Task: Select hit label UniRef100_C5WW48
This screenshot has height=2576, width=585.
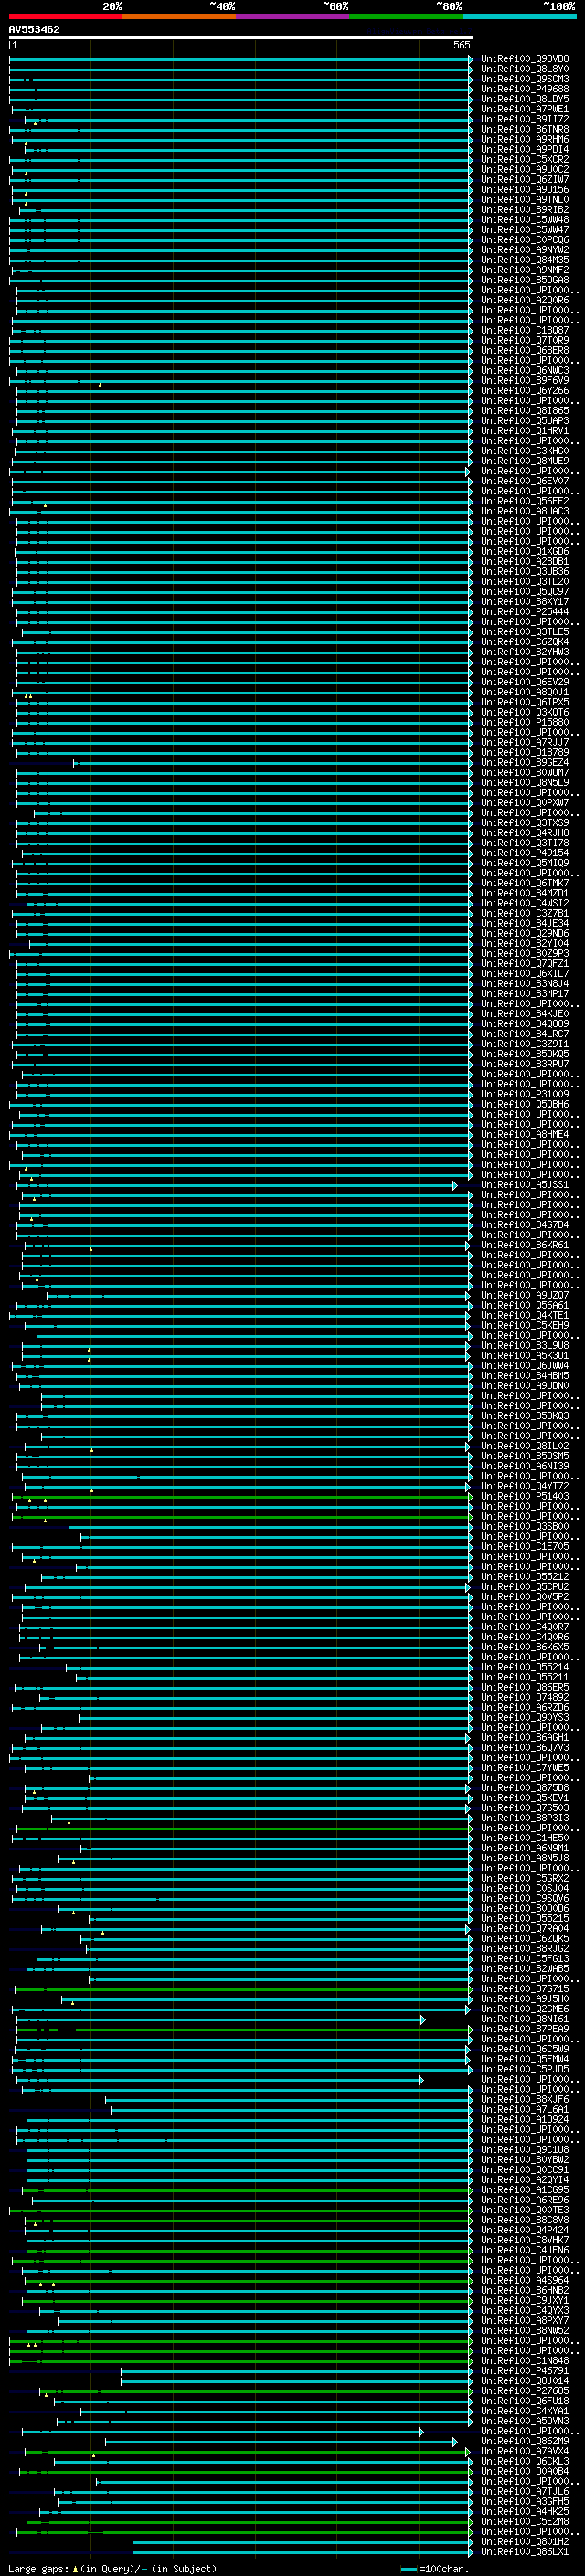Action: coord(525,220)
